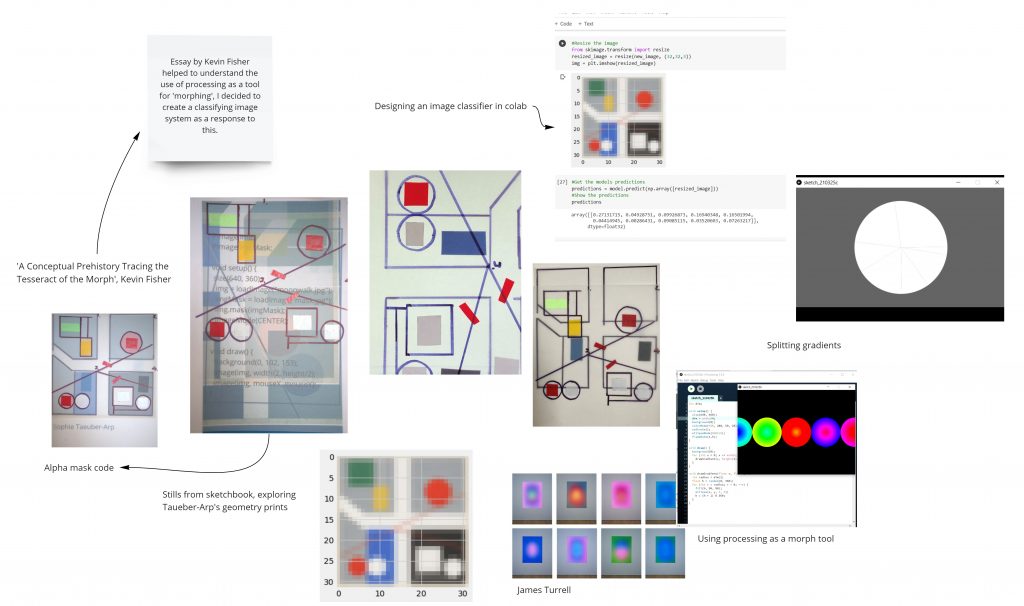The height and width of the screenshot is (606, 1024).
Task: Select second bottom-row Turrell thumbnail, purple-blue
Action: point(577,552)
